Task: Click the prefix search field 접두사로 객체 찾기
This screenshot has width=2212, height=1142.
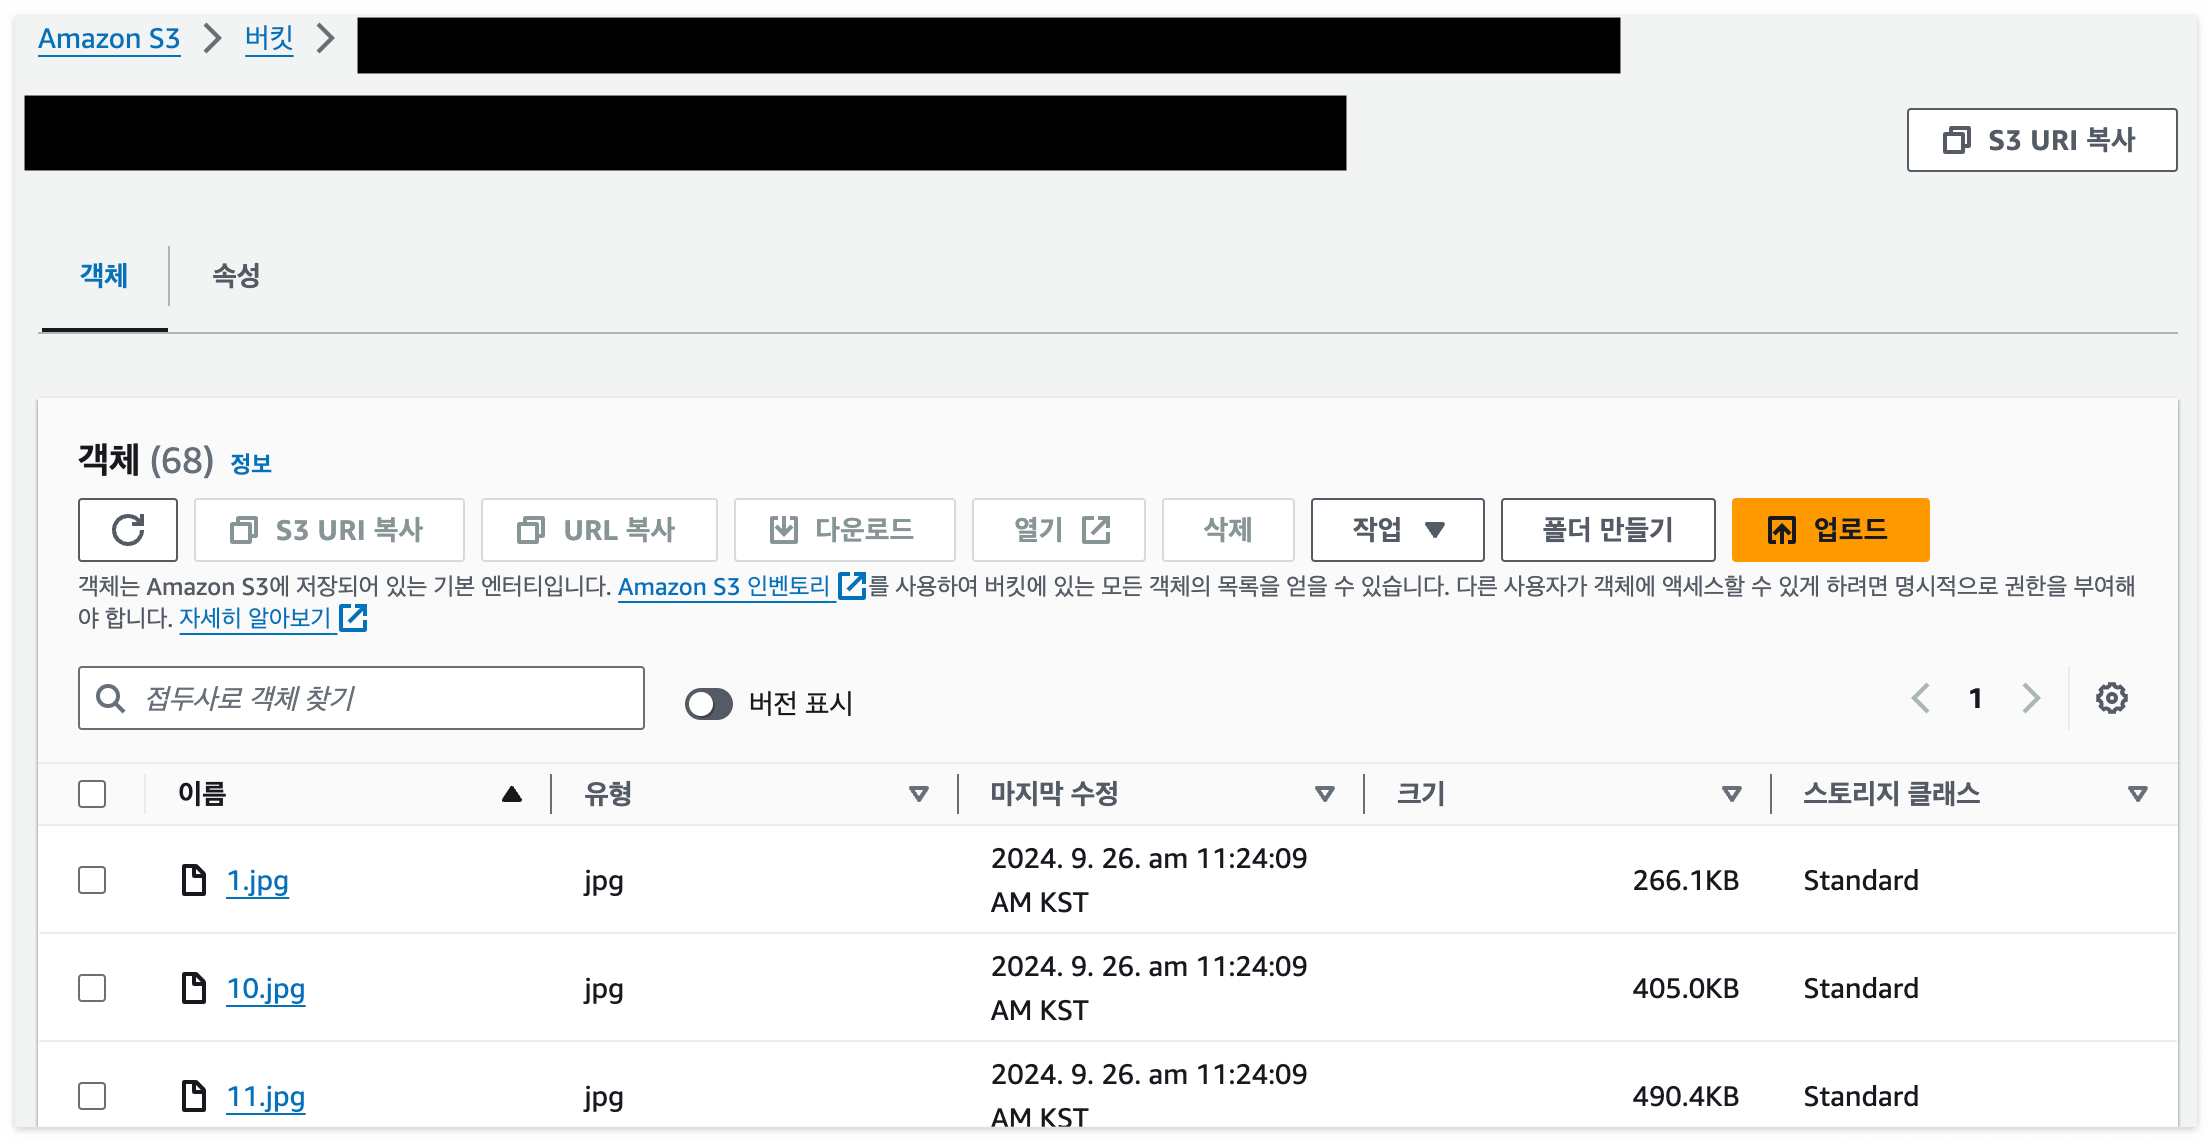Action: pyautogui.click(x=380, y=698)
